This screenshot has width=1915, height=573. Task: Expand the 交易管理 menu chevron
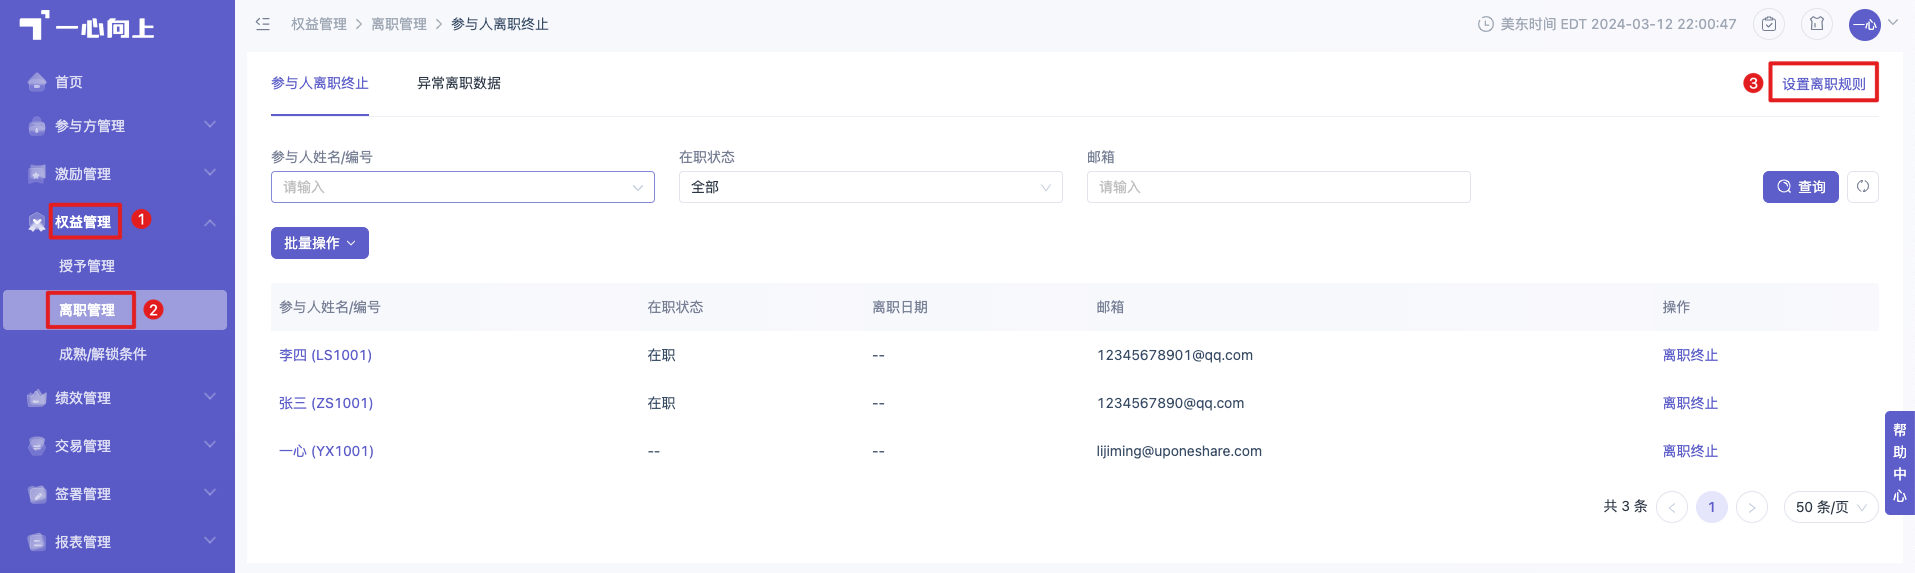click(210, 445)
